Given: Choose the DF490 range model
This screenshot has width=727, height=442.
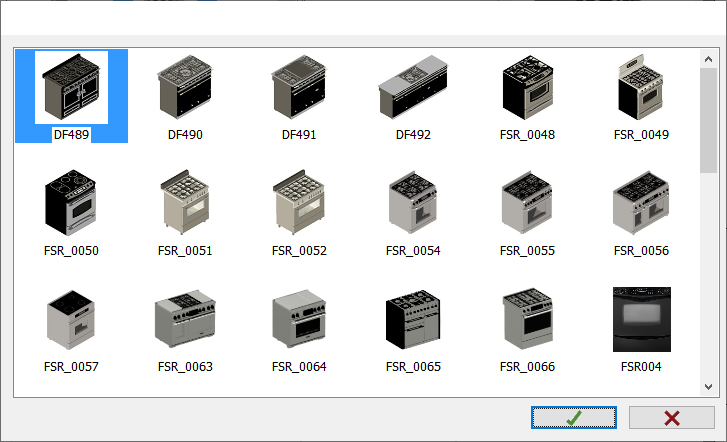Looking at the screenshot, I should [x=185, y=88].
